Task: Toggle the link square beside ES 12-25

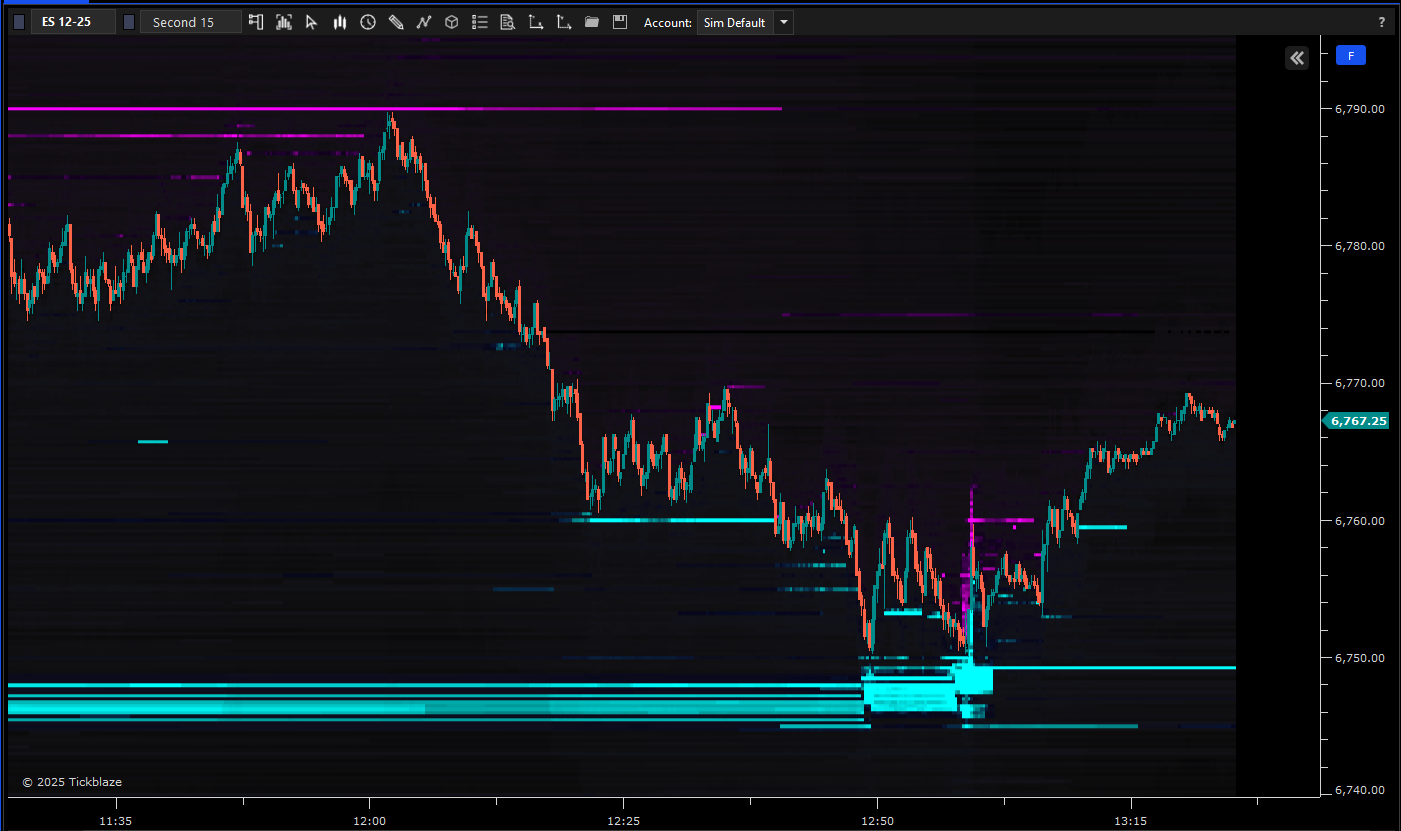Action: [x=19, y=22]
